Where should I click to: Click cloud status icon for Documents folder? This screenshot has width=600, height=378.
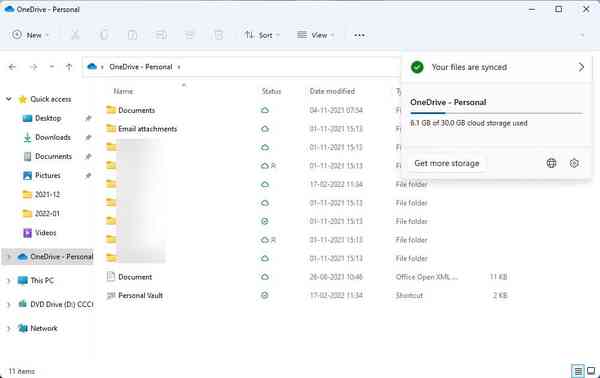265,110
